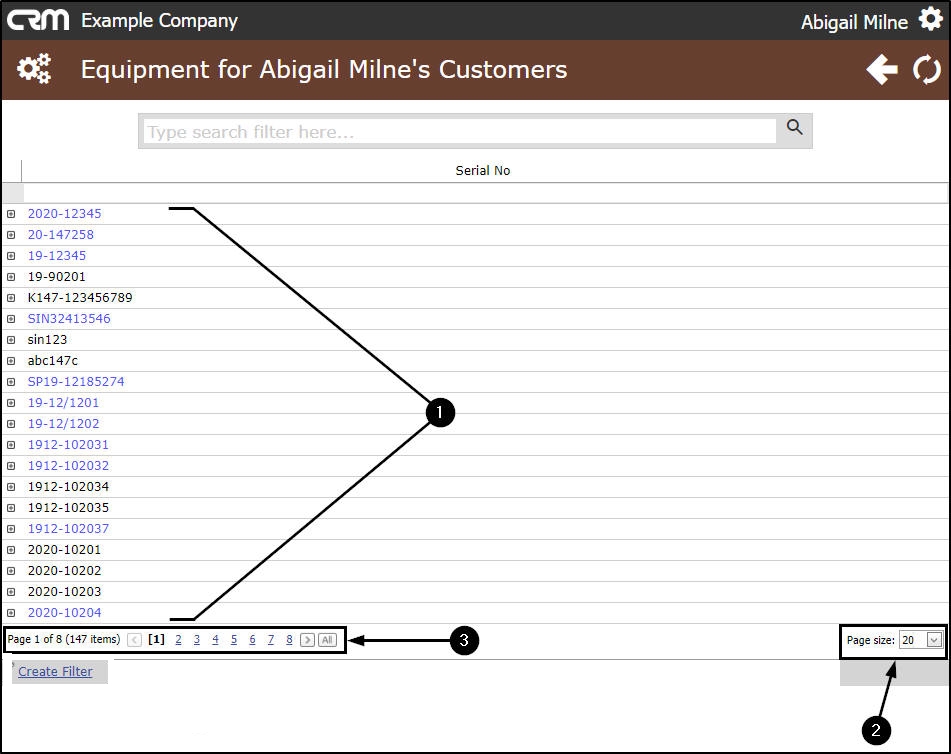
Task: Go to page 7 of results
Action: [271, 639]
